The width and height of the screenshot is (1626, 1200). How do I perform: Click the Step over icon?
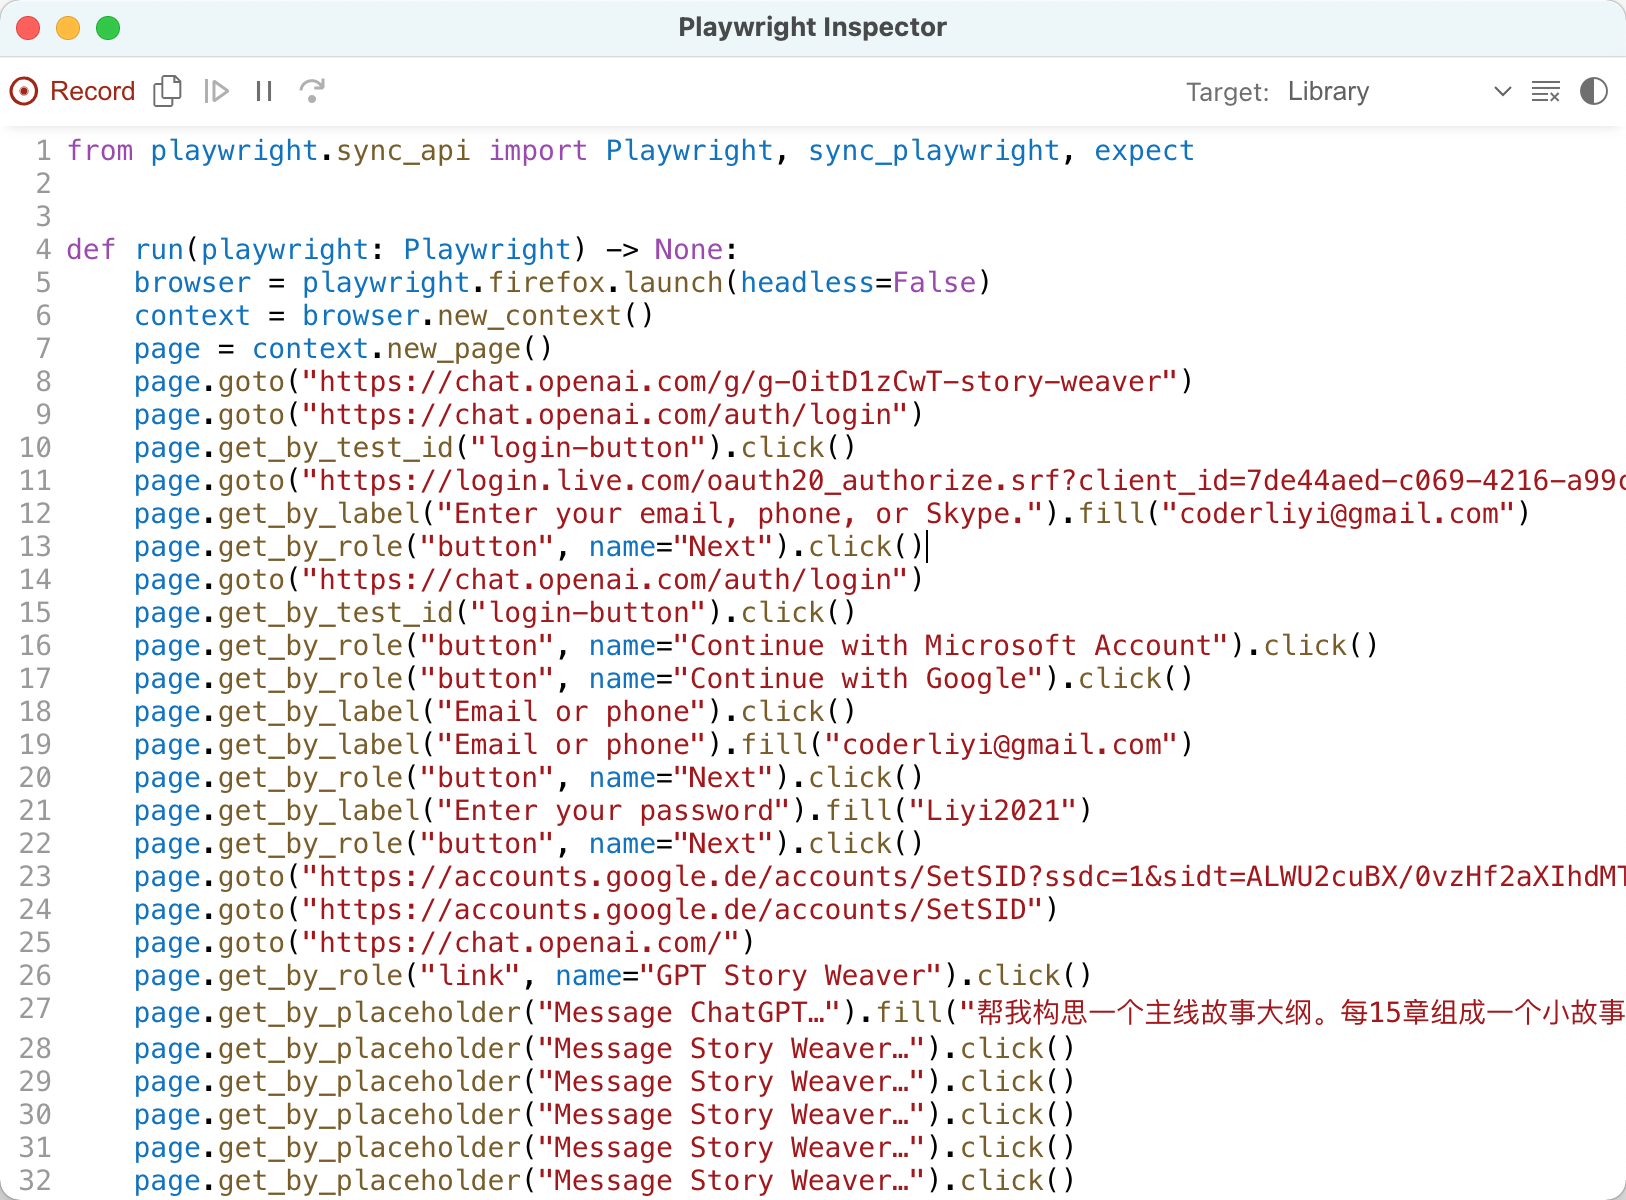(312, 91)
